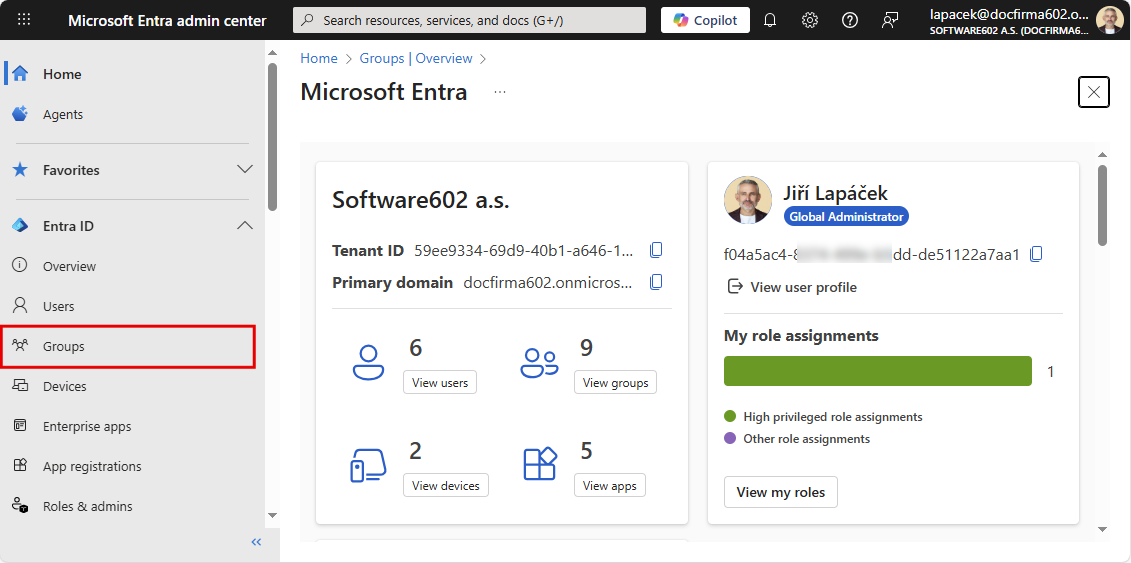Click the Tenant ID value text
The width and height of the screenshot is (1131, 563).
coord(524,251)
